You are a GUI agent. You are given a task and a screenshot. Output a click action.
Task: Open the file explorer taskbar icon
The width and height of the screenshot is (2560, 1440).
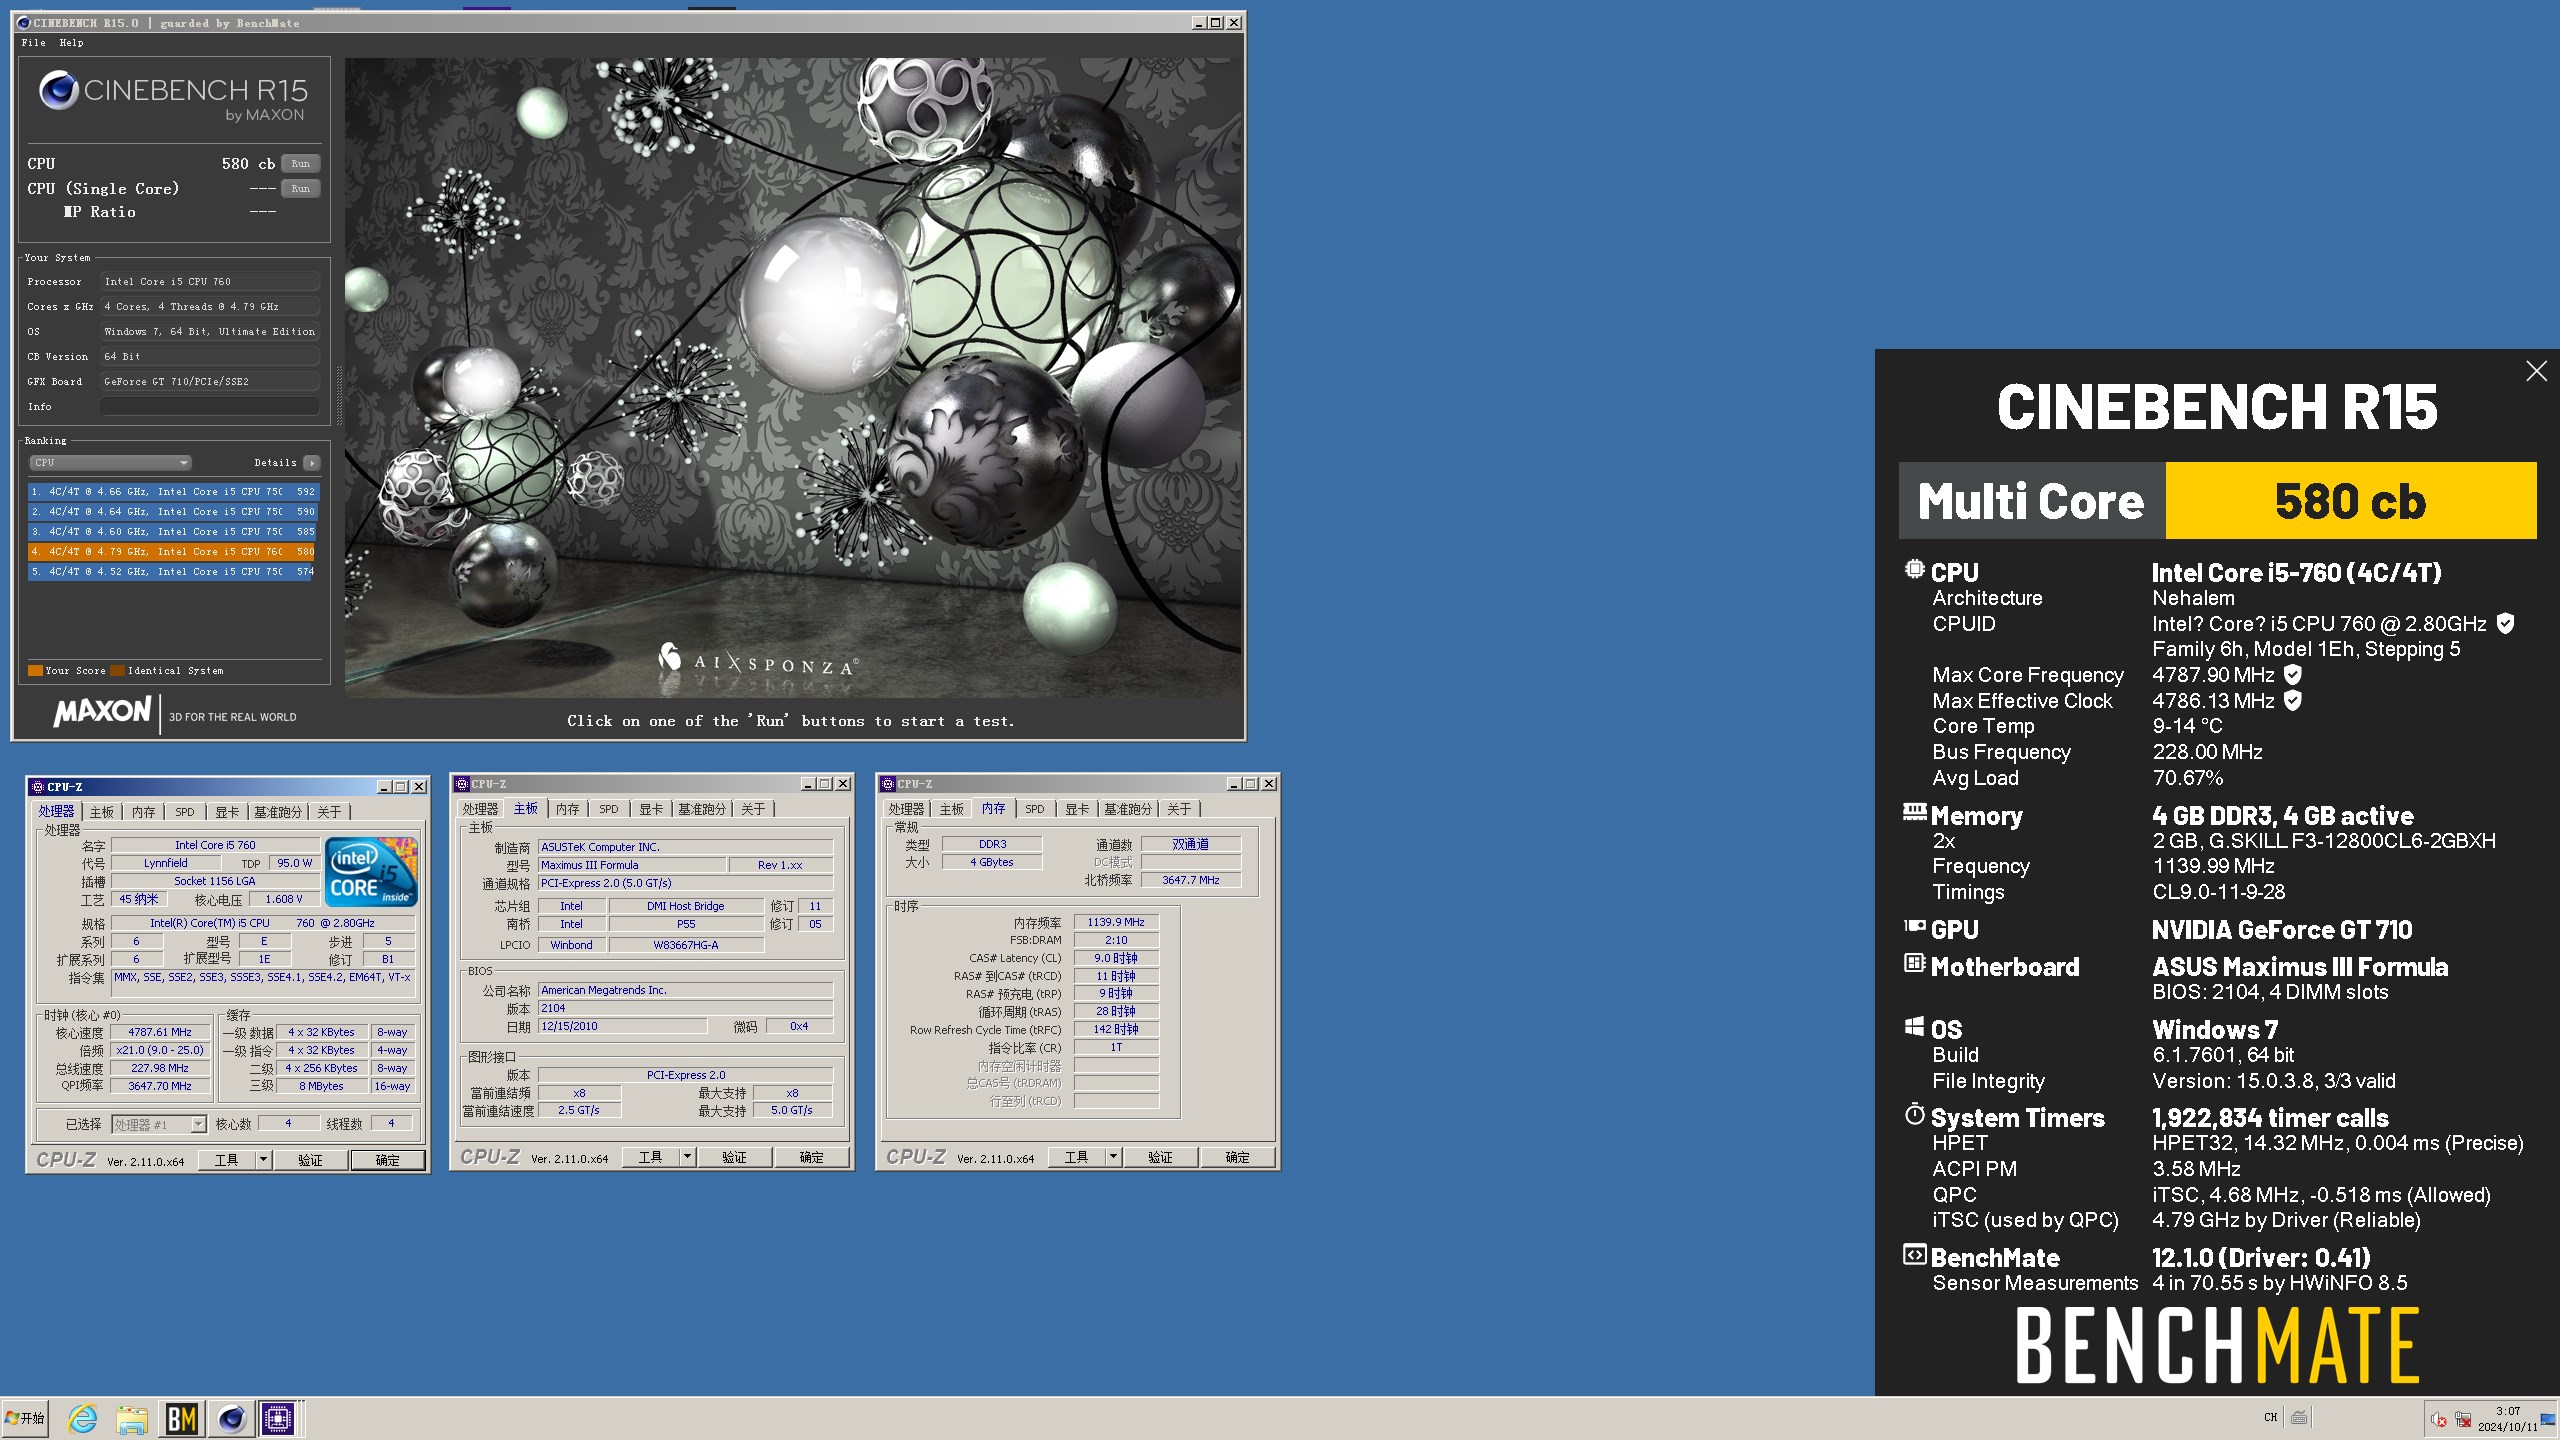pyautogui.click(x=131, y=1418)
